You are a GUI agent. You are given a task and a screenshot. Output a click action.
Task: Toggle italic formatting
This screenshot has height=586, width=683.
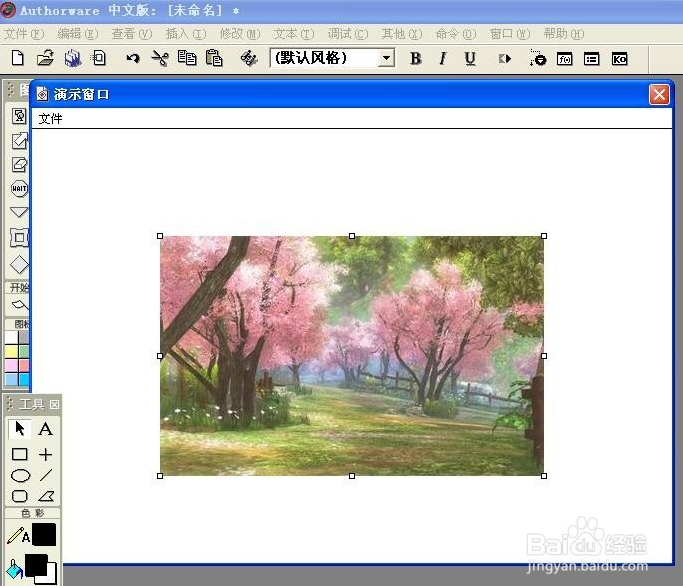click(x=443, y=58)
